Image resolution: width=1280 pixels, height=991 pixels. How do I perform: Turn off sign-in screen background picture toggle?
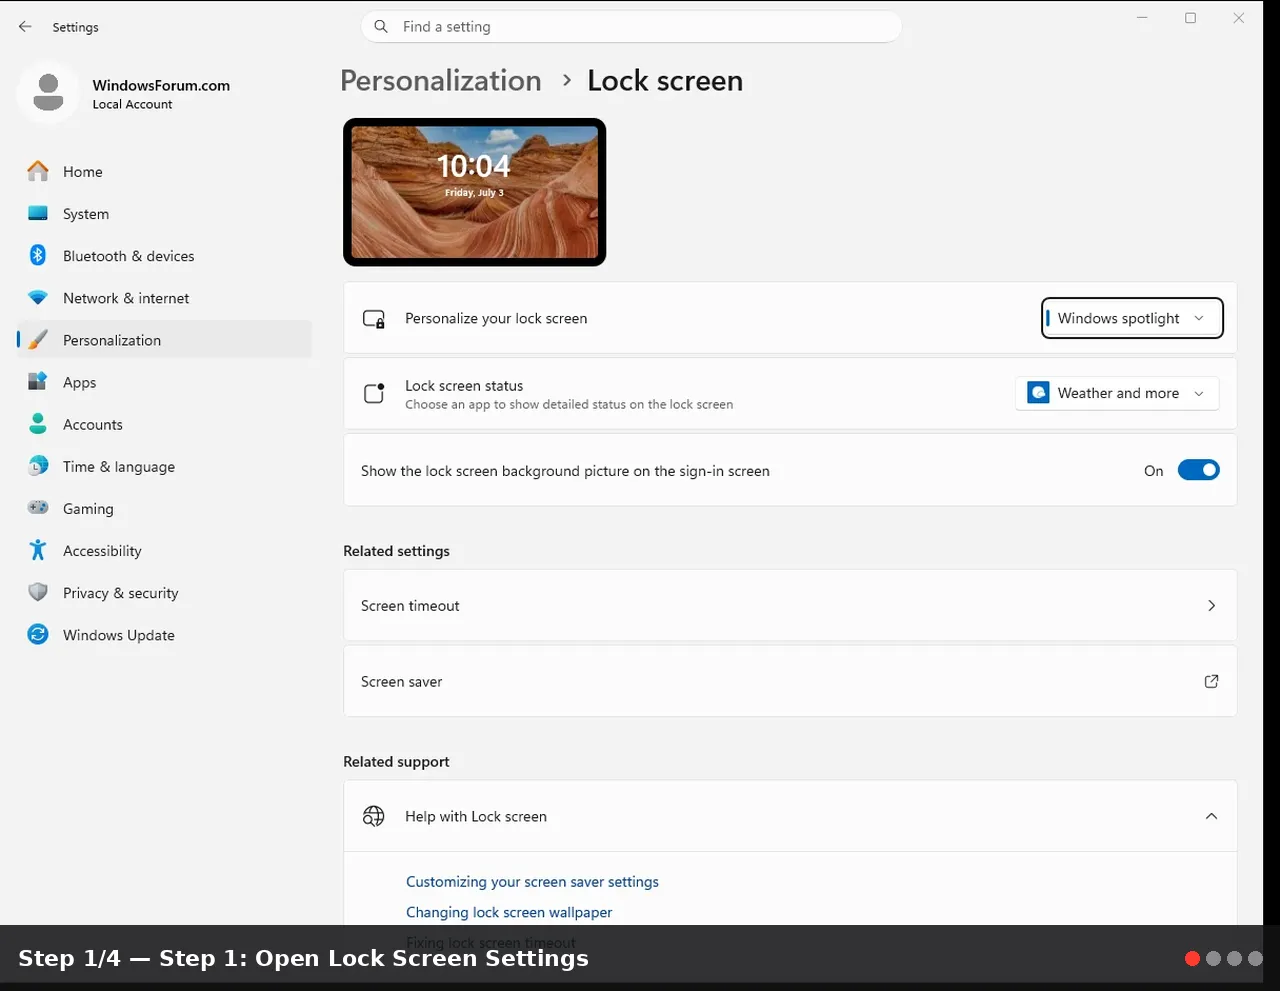click(x=1198, y=470)
